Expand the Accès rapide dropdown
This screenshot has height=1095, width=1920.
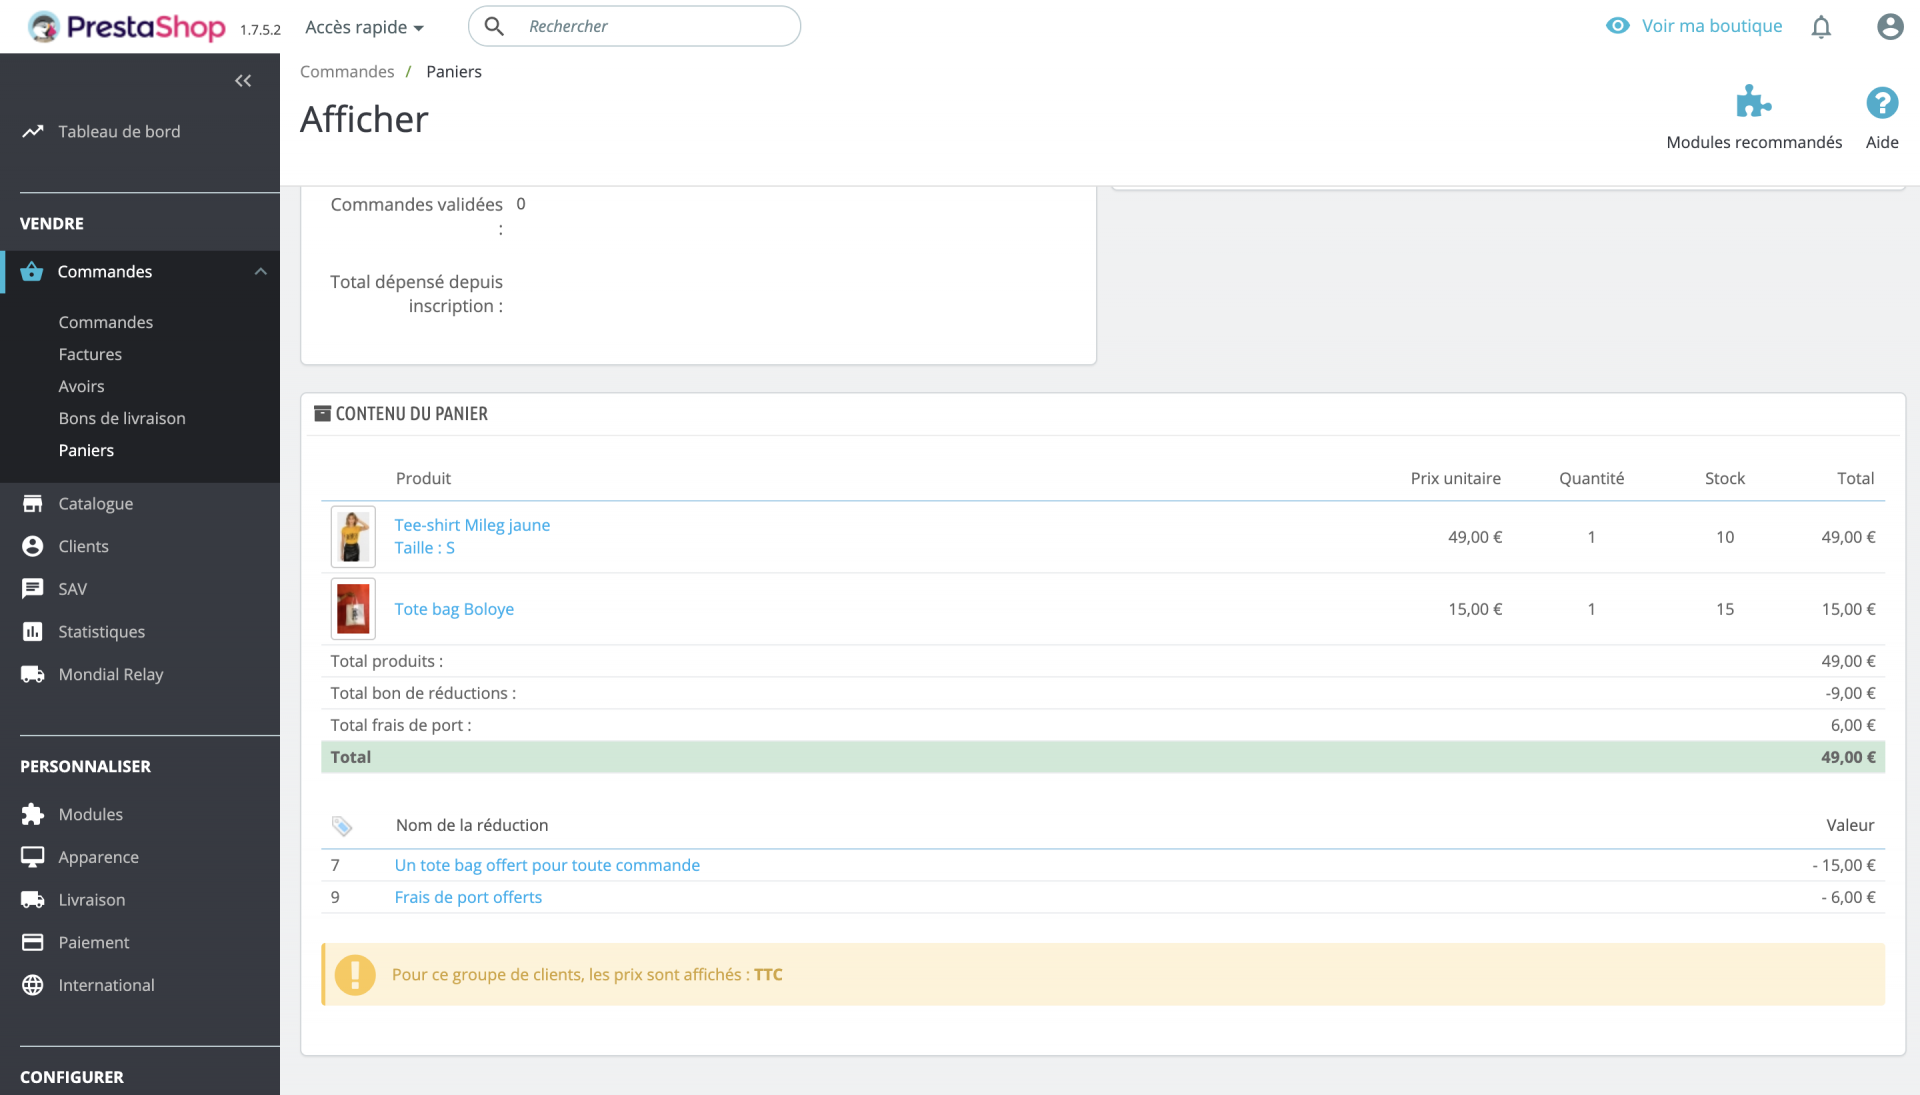tap(364, 27)
